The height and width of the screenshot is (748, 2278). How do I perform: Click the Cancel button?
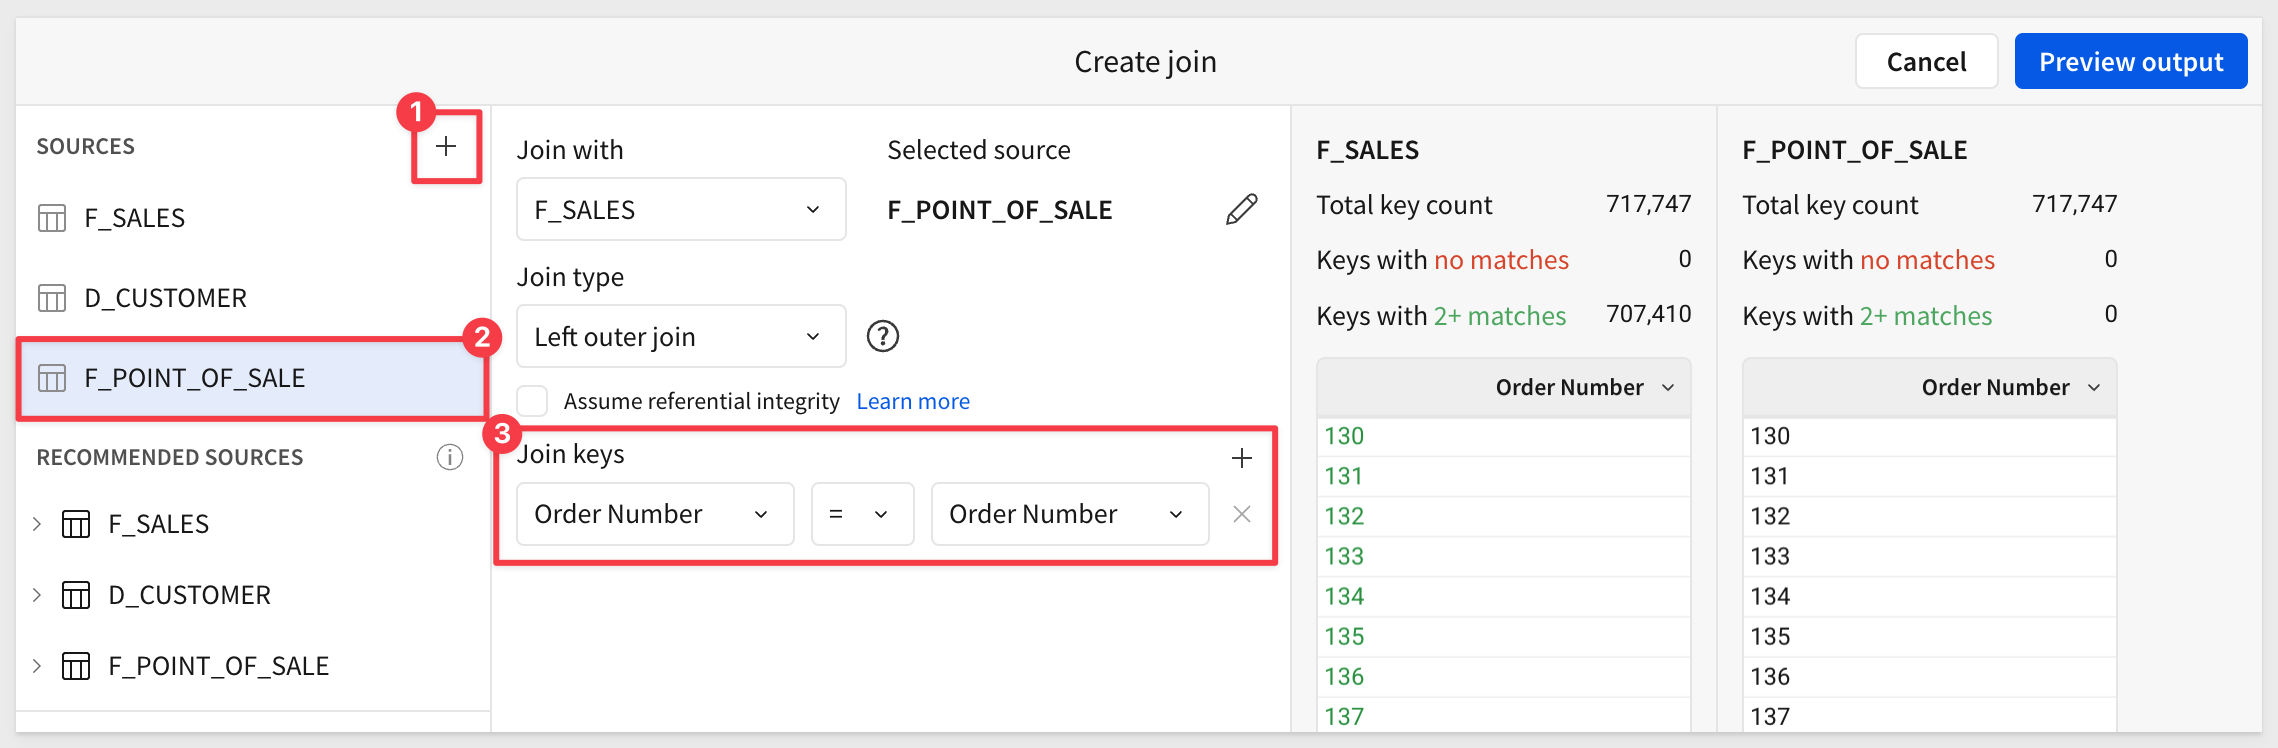tap(1925, 62)
